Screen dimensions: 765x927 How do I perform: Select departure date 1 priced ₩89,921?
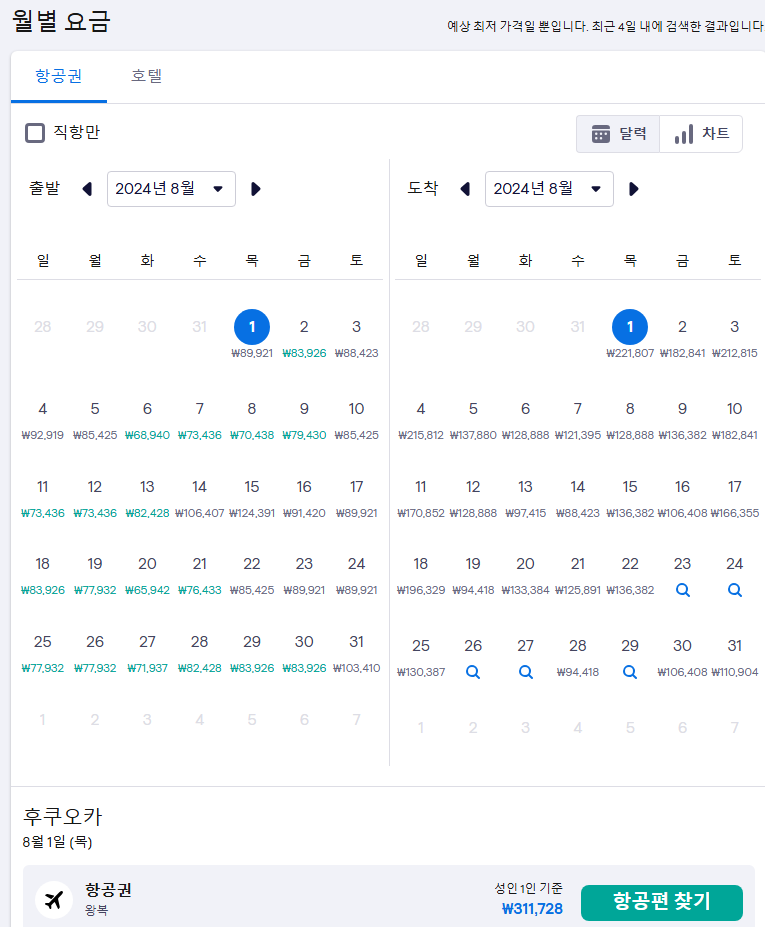click(x=252, y=335)
